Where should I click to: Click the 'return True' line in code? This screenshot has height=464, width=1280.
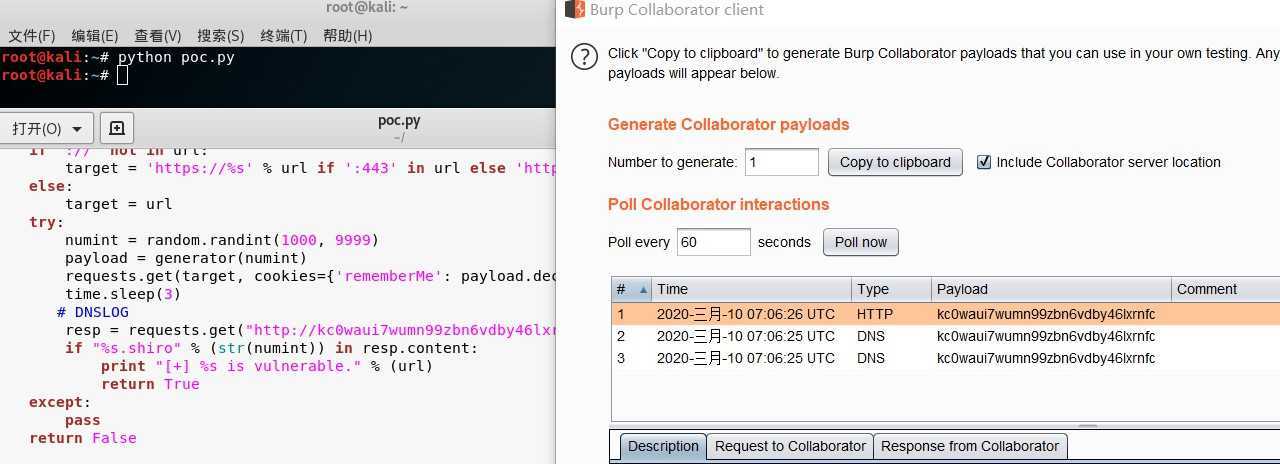coord(150,384)
